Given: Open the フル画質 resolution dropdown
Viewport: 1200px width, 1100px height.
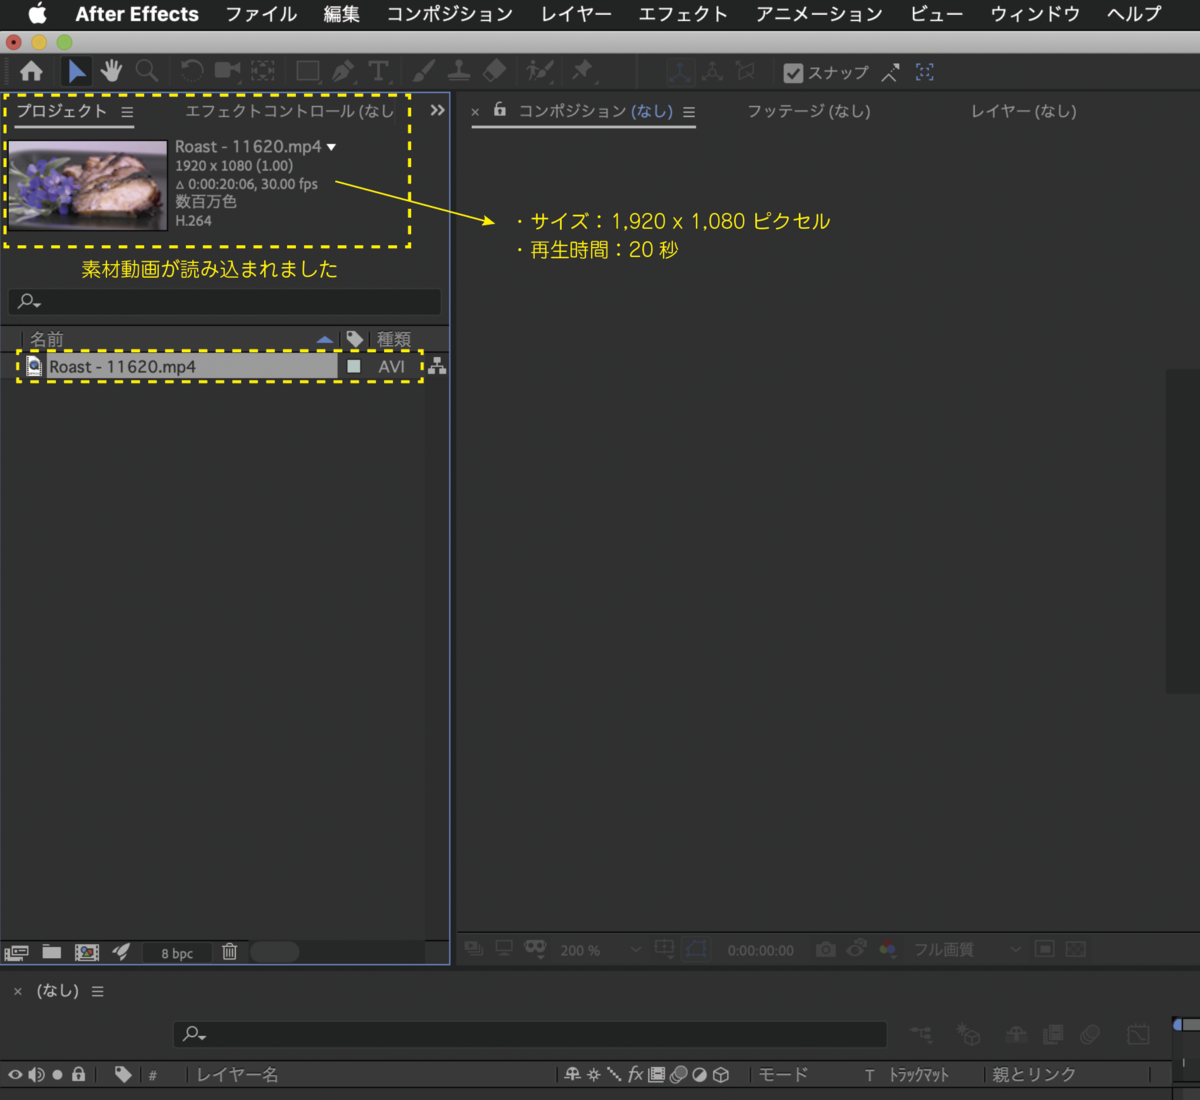Looking at the screenshot, I should 967,949.
